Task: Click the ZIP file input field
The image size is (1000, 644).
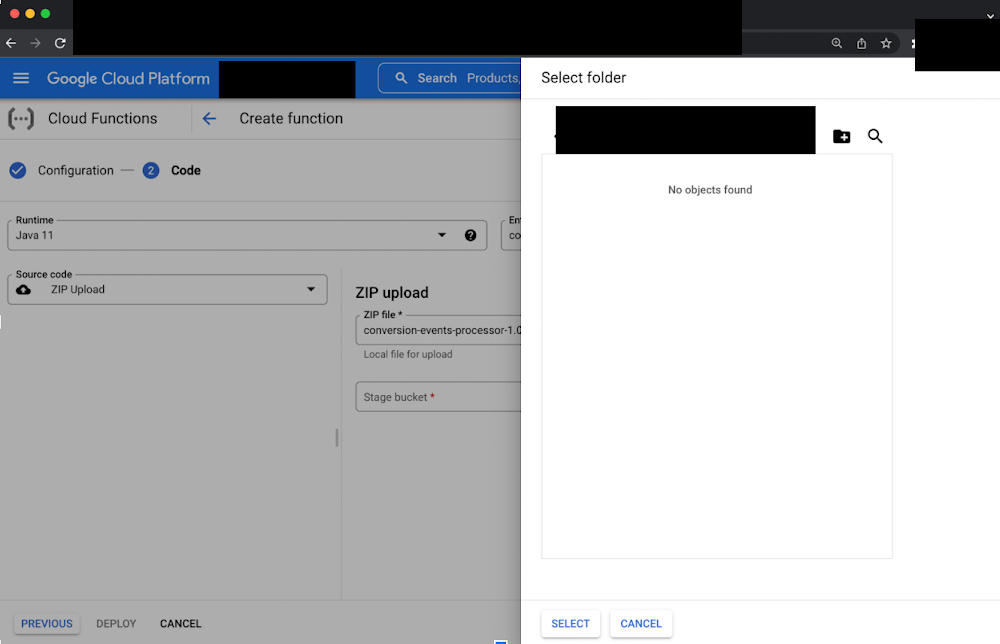Action: [438, 330]
